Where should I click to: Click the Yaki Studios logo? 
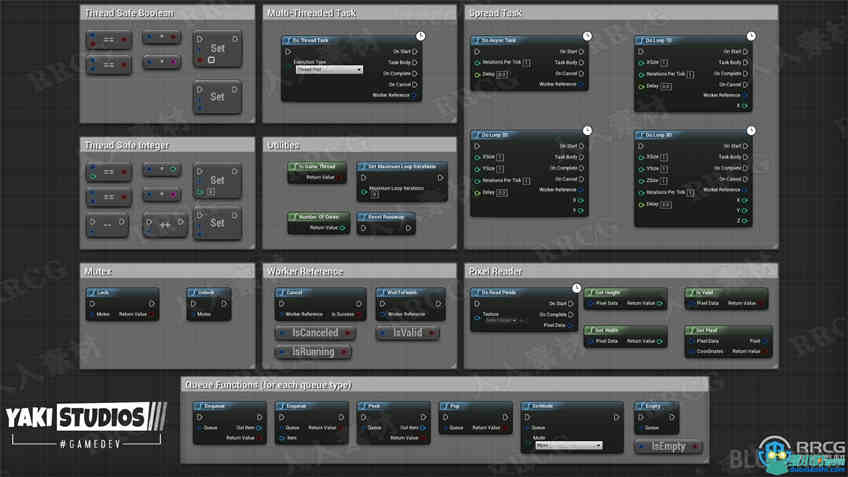[x=87, y=425]
